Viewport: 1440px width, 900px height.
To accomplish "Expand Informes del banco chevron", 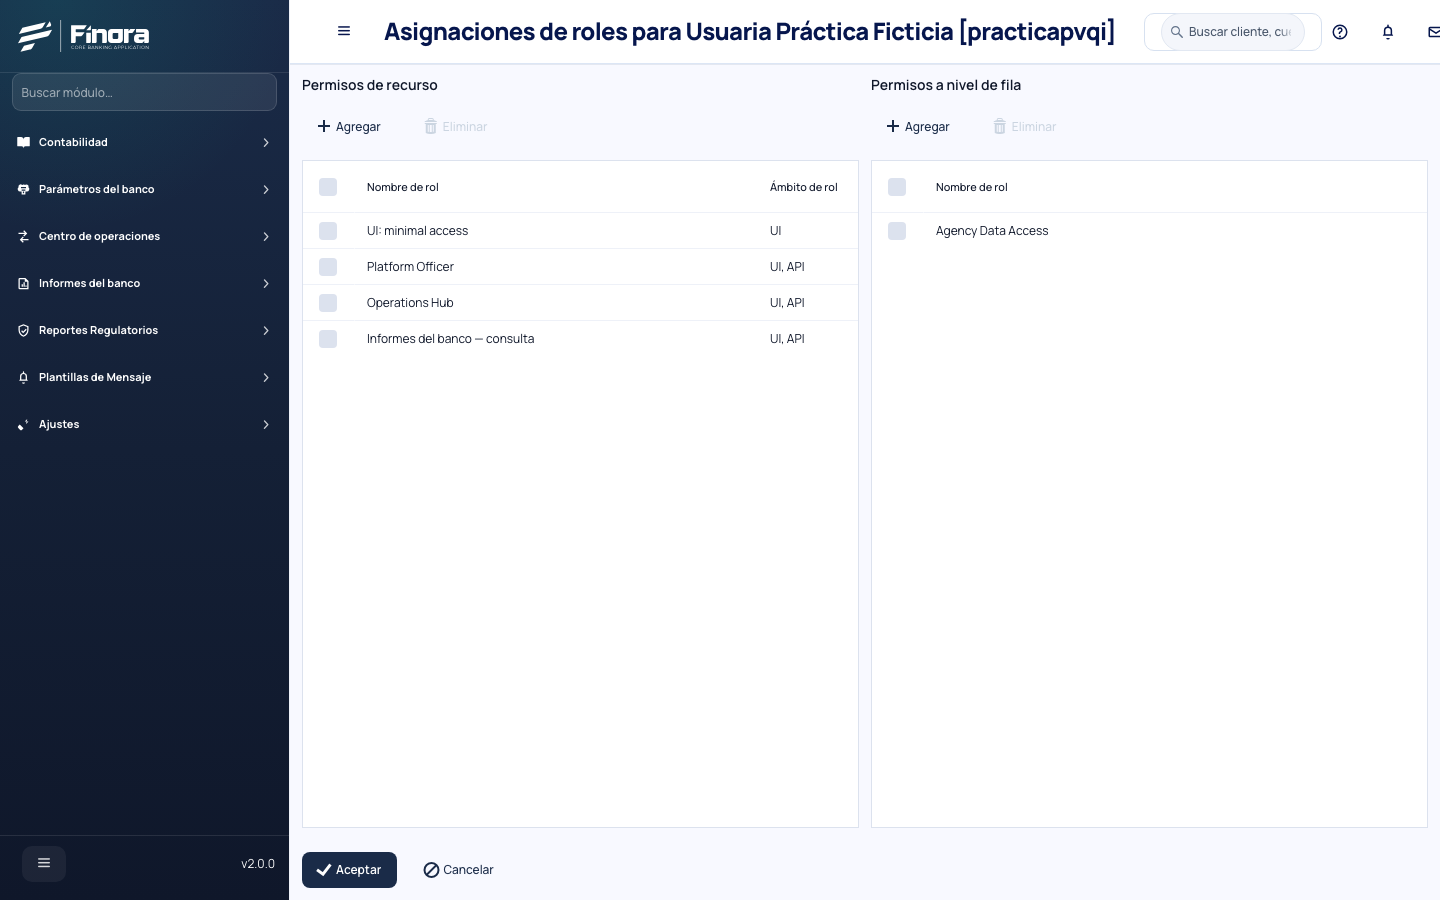I will click(x=266, y=283).
